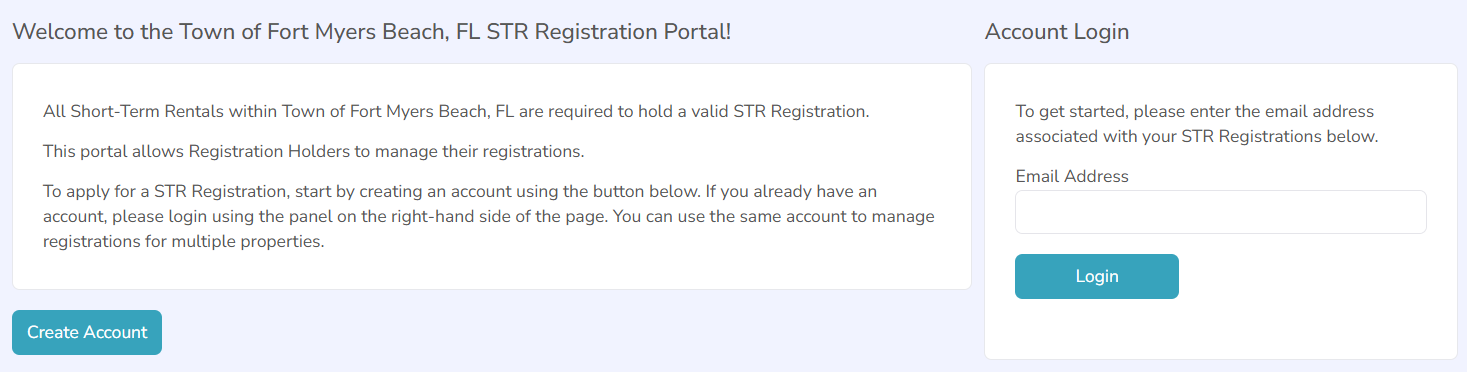Image resolution: width=1467 pixels, height=372 pixels.
Task: Submit the form with the Login button
Action: (x=1097, y=276)
